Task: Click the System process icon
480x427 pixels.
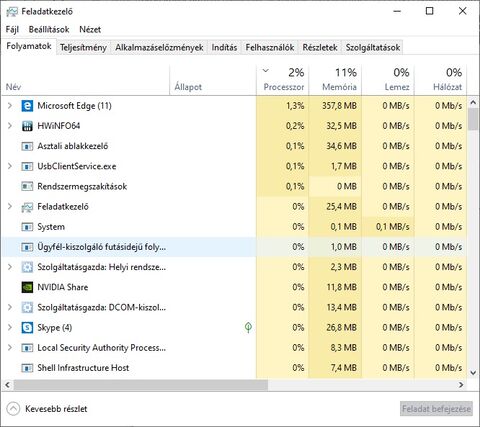Action: pos(27,227)
